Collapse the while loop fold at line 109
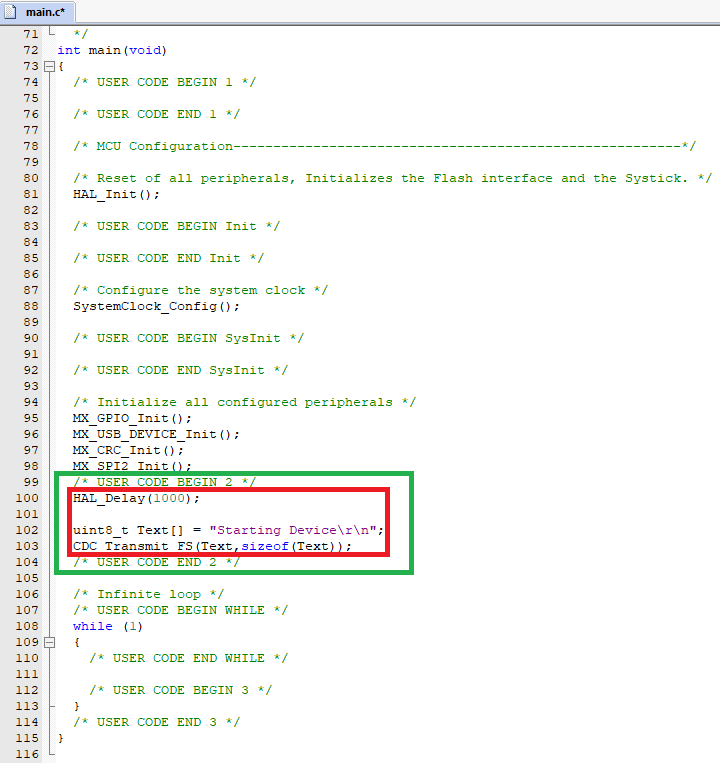720x763 pixels. [x=49, y=642]
